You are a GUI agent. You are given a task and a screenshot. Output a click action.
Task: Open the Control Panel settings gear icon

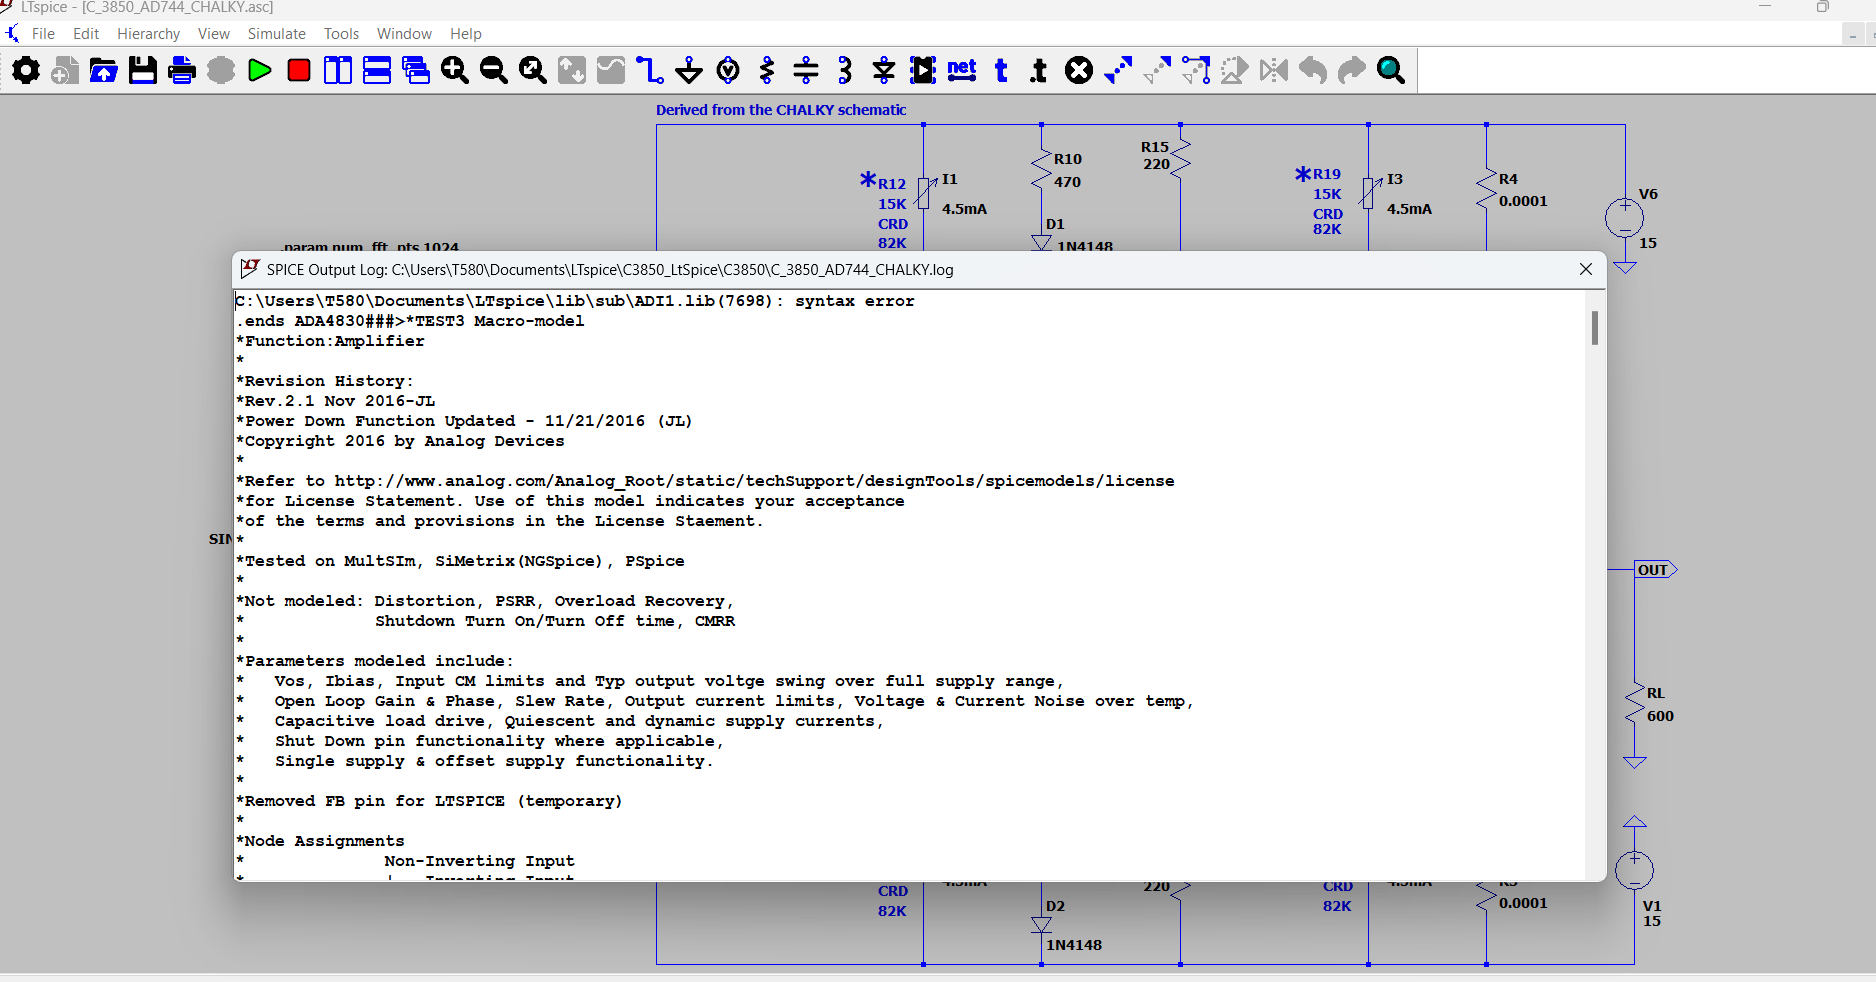pos(26,70)
